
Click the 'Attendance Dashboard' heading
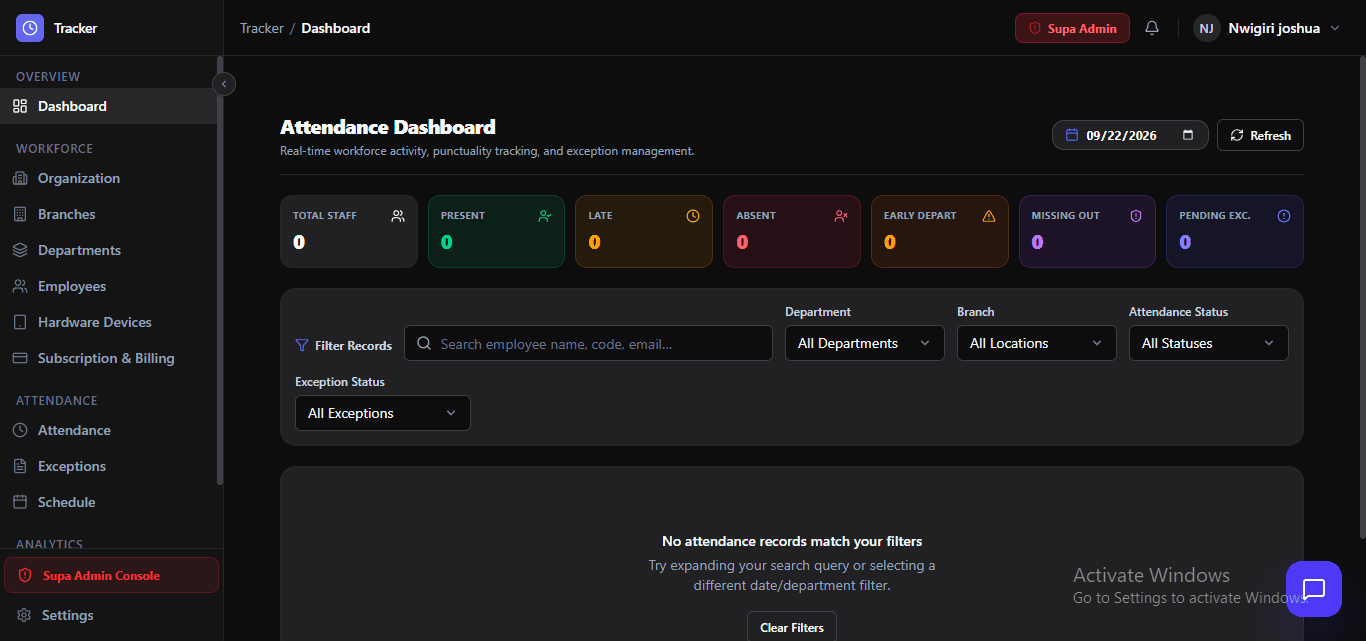(x=388, y=127)
